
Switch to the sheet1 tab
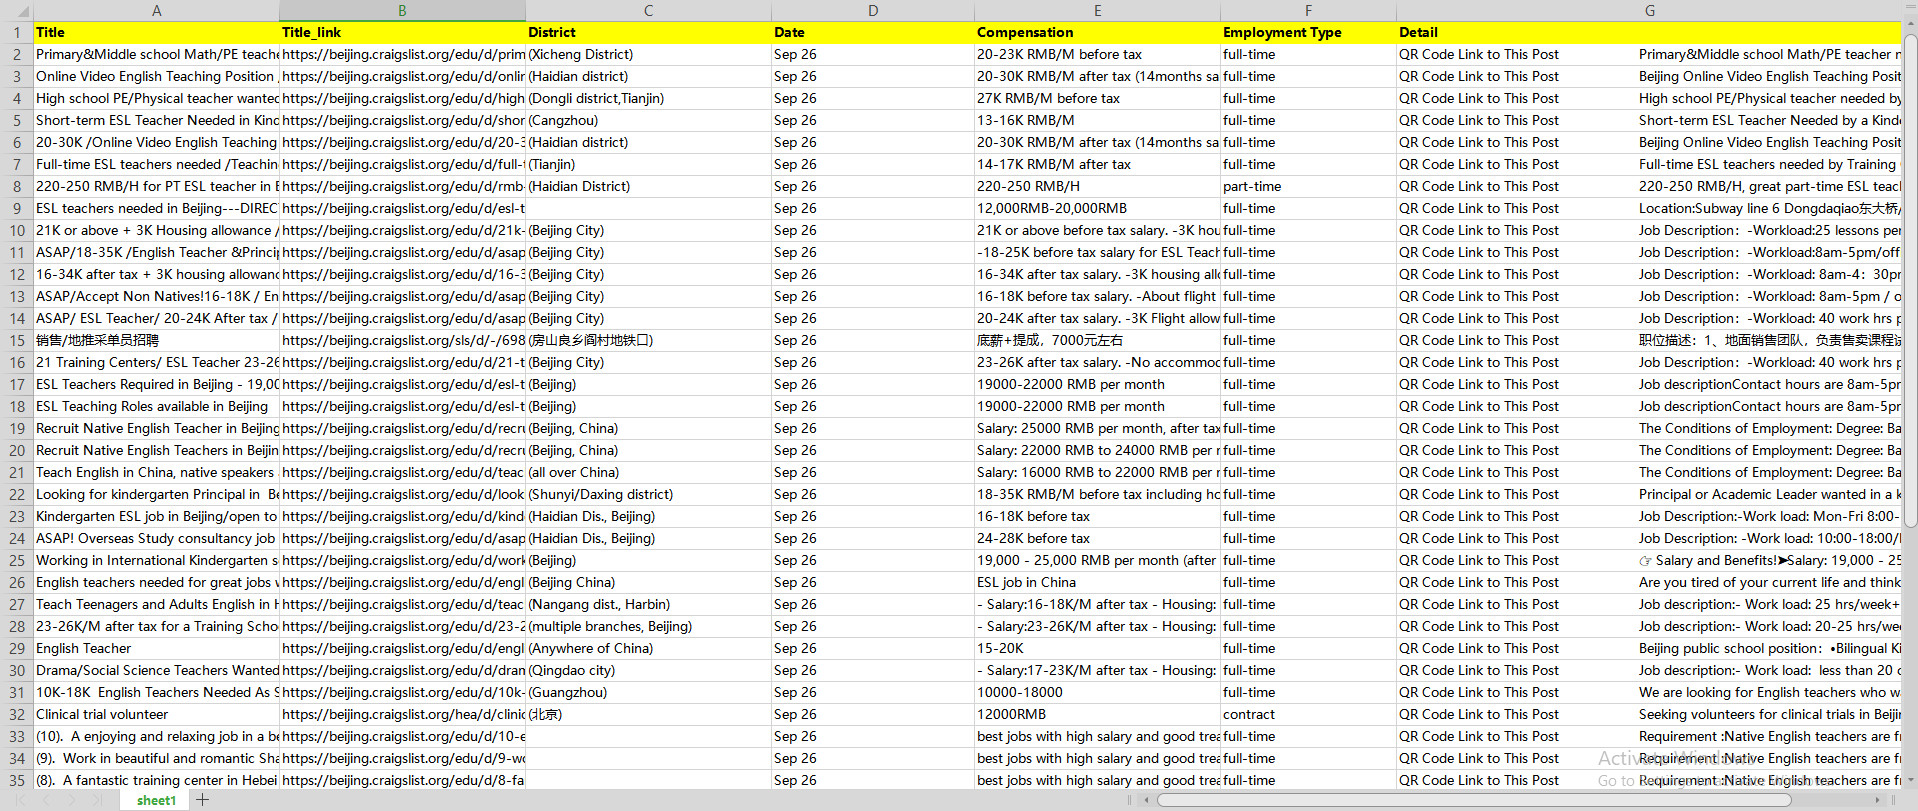(156, 800)
